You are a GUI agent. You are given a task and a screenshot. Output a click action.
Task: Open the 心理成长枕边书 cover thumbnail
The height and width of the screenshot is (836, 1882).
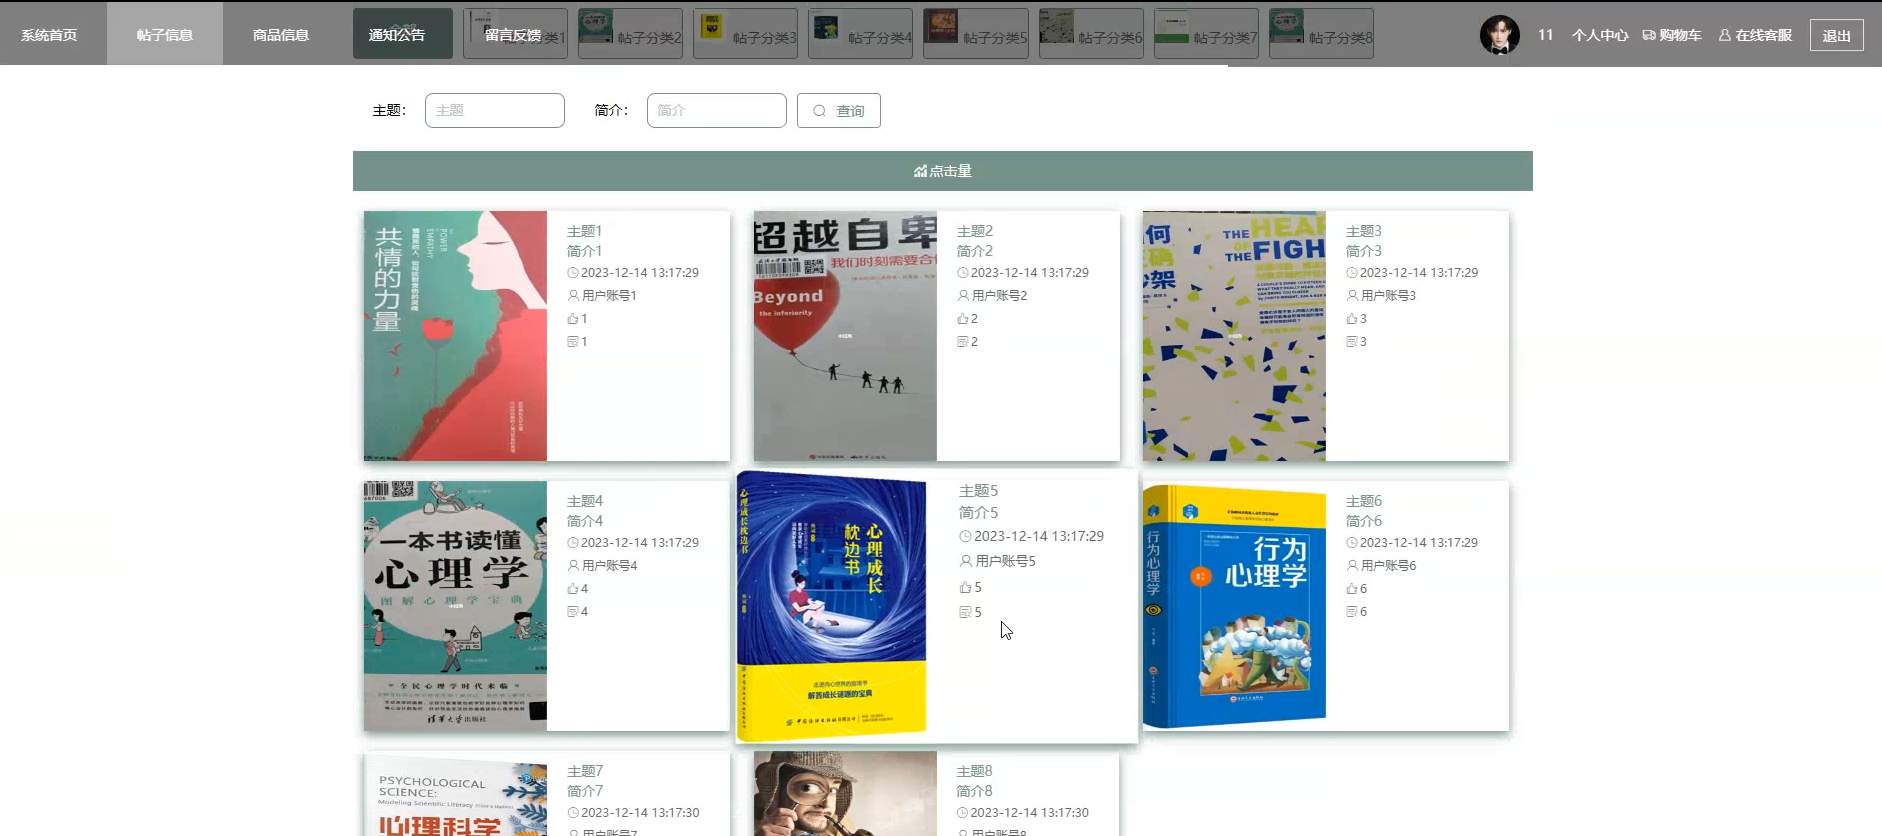[x=832, y=606]
